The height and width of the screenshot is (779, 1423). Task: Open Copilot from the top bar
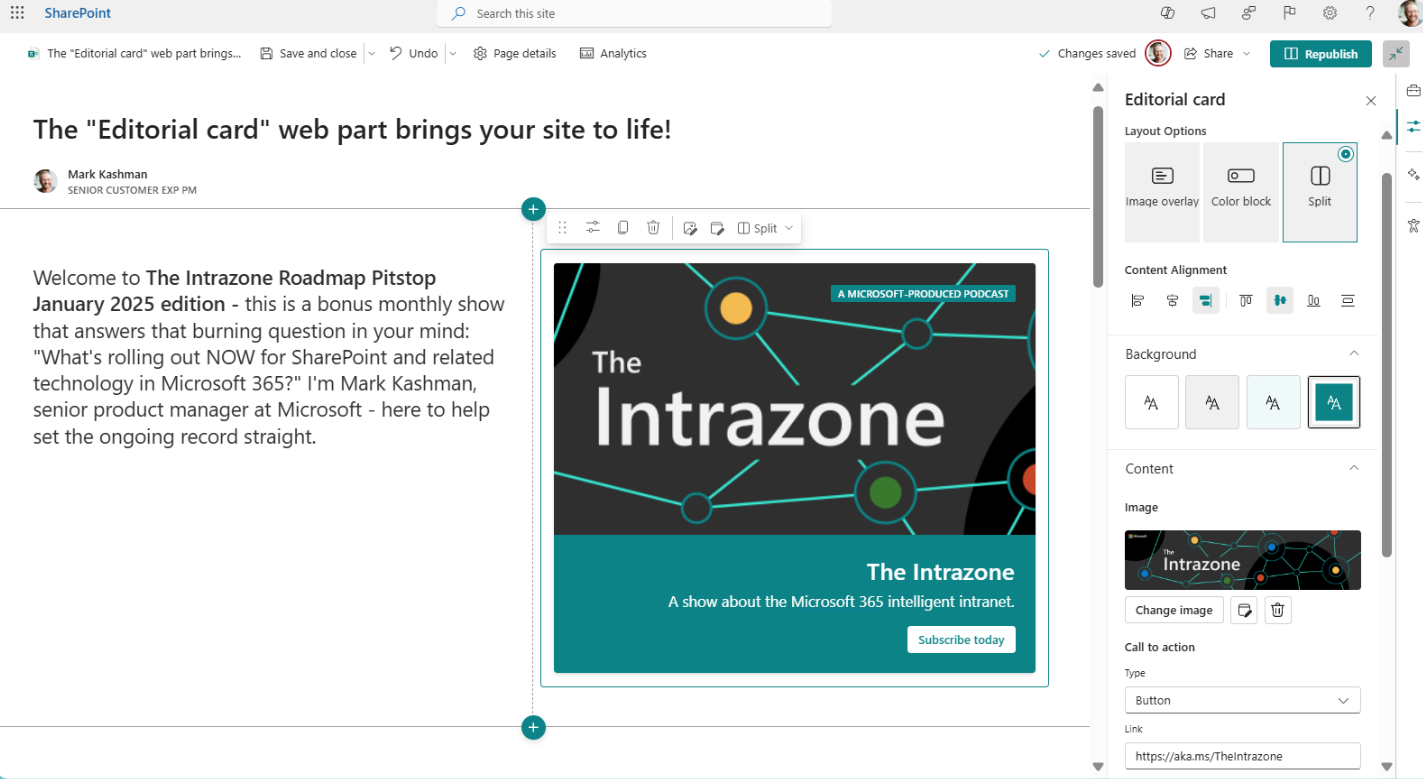pyautogui.click(x=1167, y=13)
